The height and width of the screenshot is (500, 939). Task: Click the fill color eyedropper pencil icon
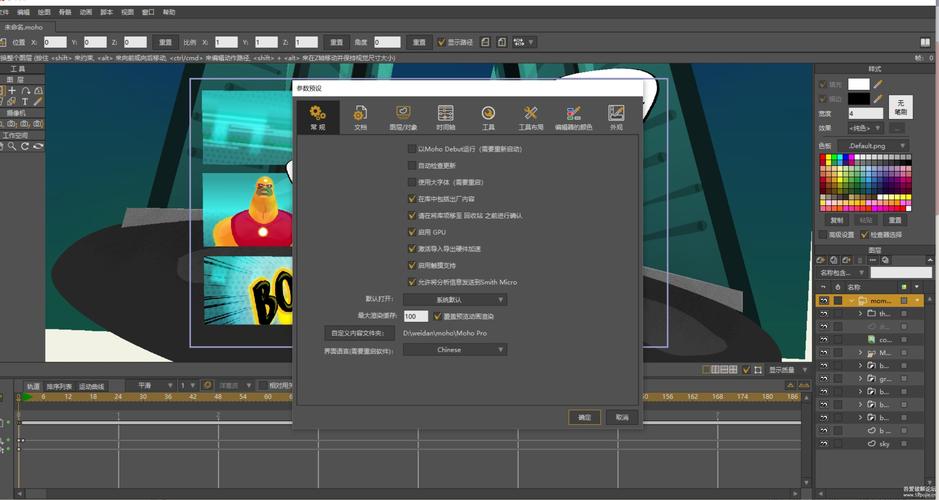pos(878,84)
